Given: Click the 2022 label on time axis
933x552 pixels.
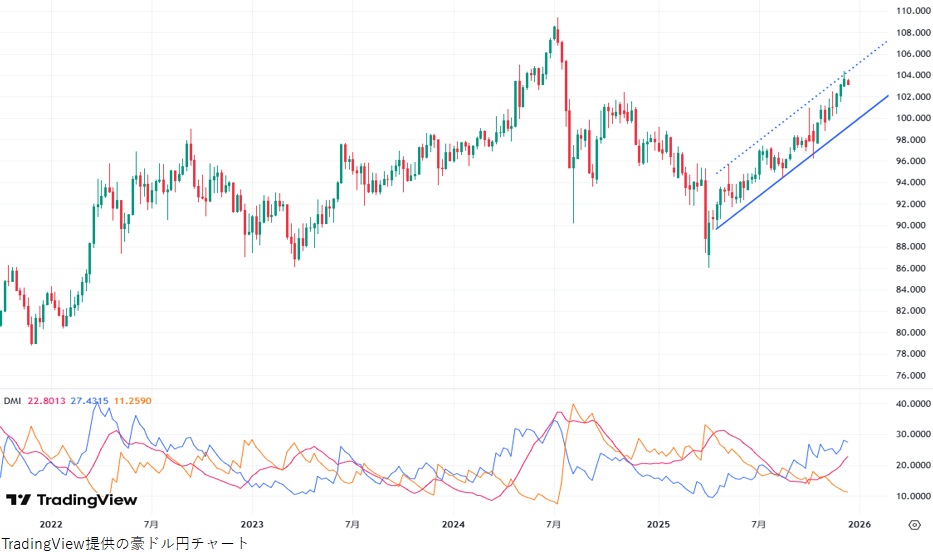Looking at the screenshot, I should tap(51, 524).
